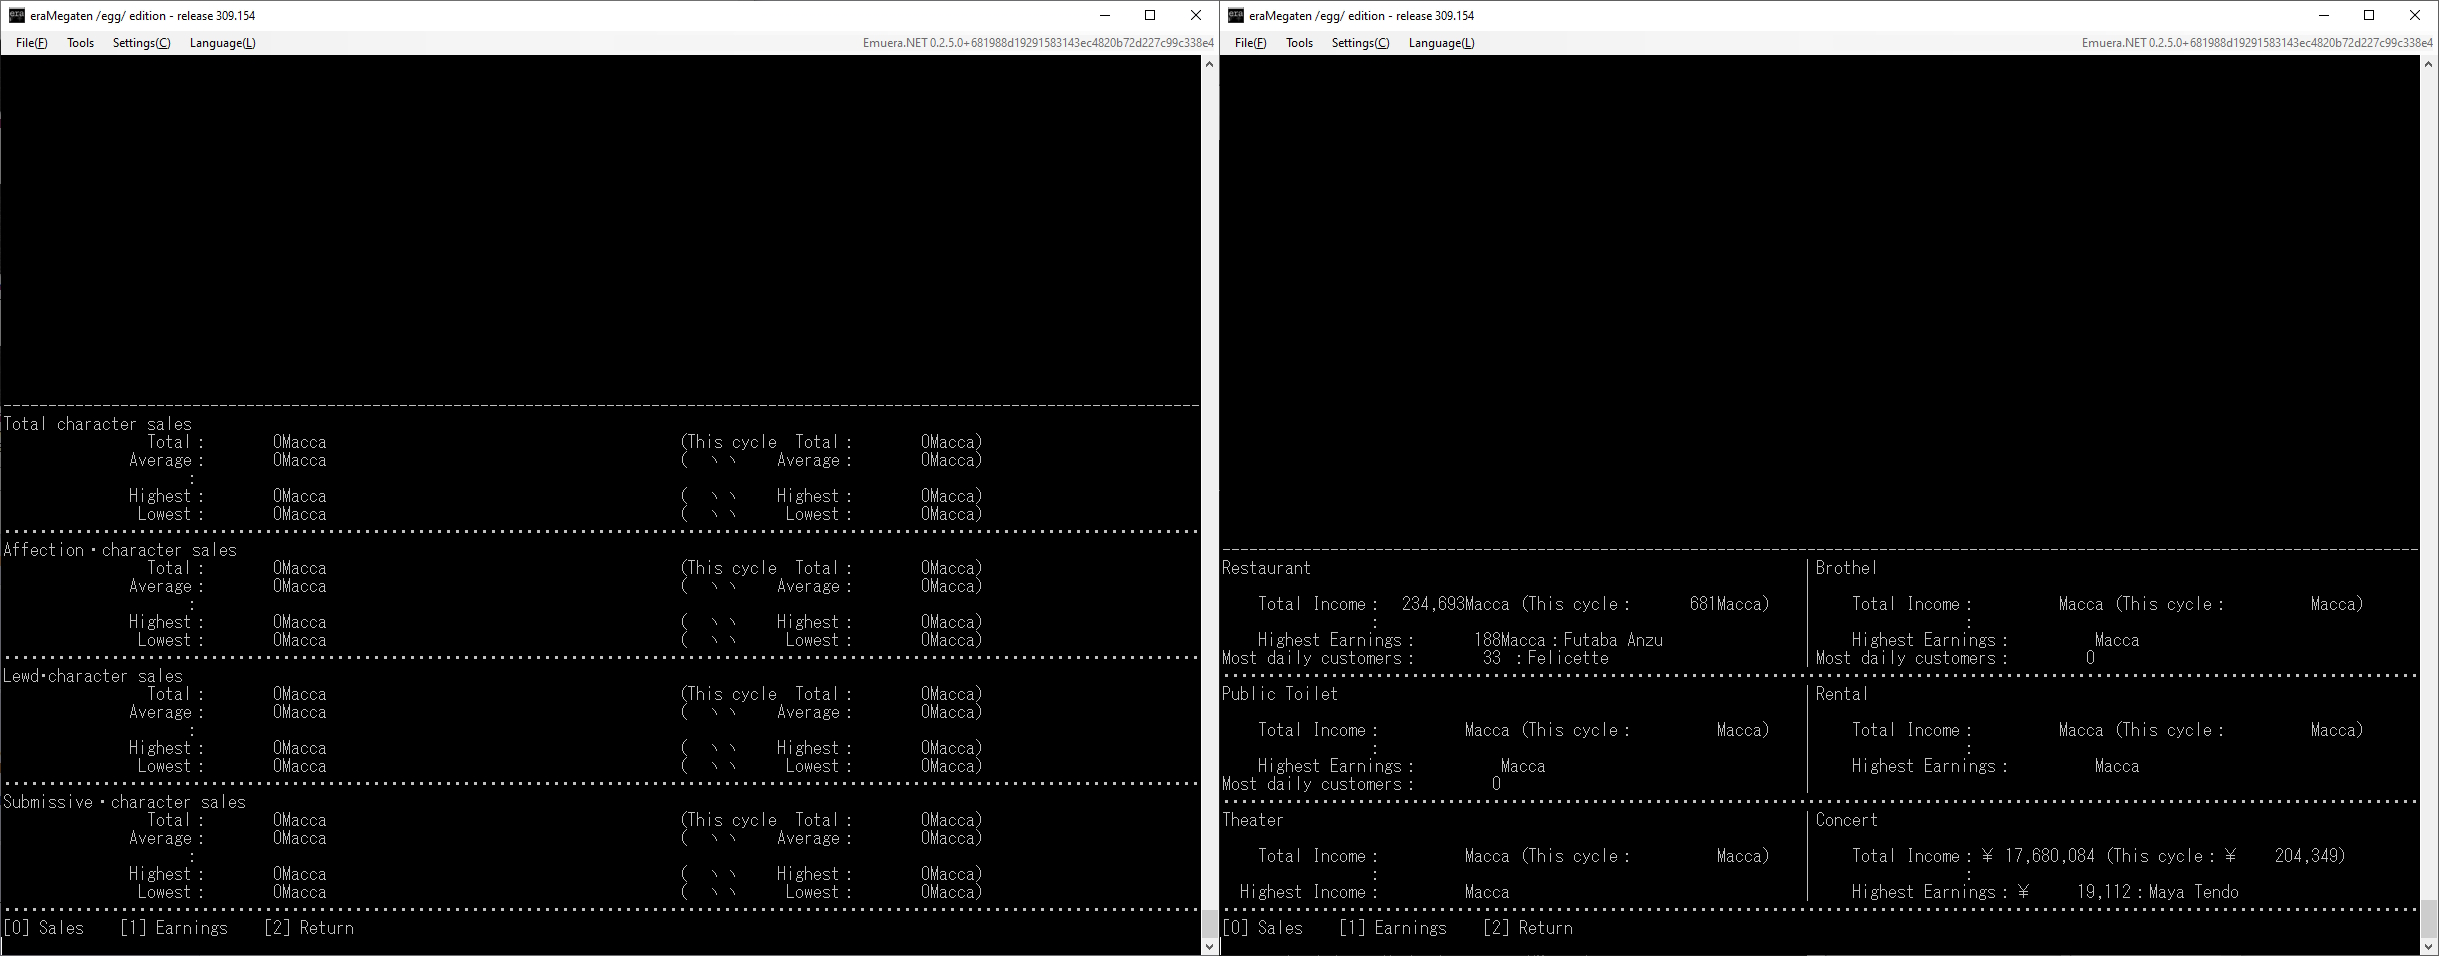The height and width of the screenshot is (956, 2440).
Task: Click 'Felicette' most daily customers name
Action: click(x=1568, y=658)
